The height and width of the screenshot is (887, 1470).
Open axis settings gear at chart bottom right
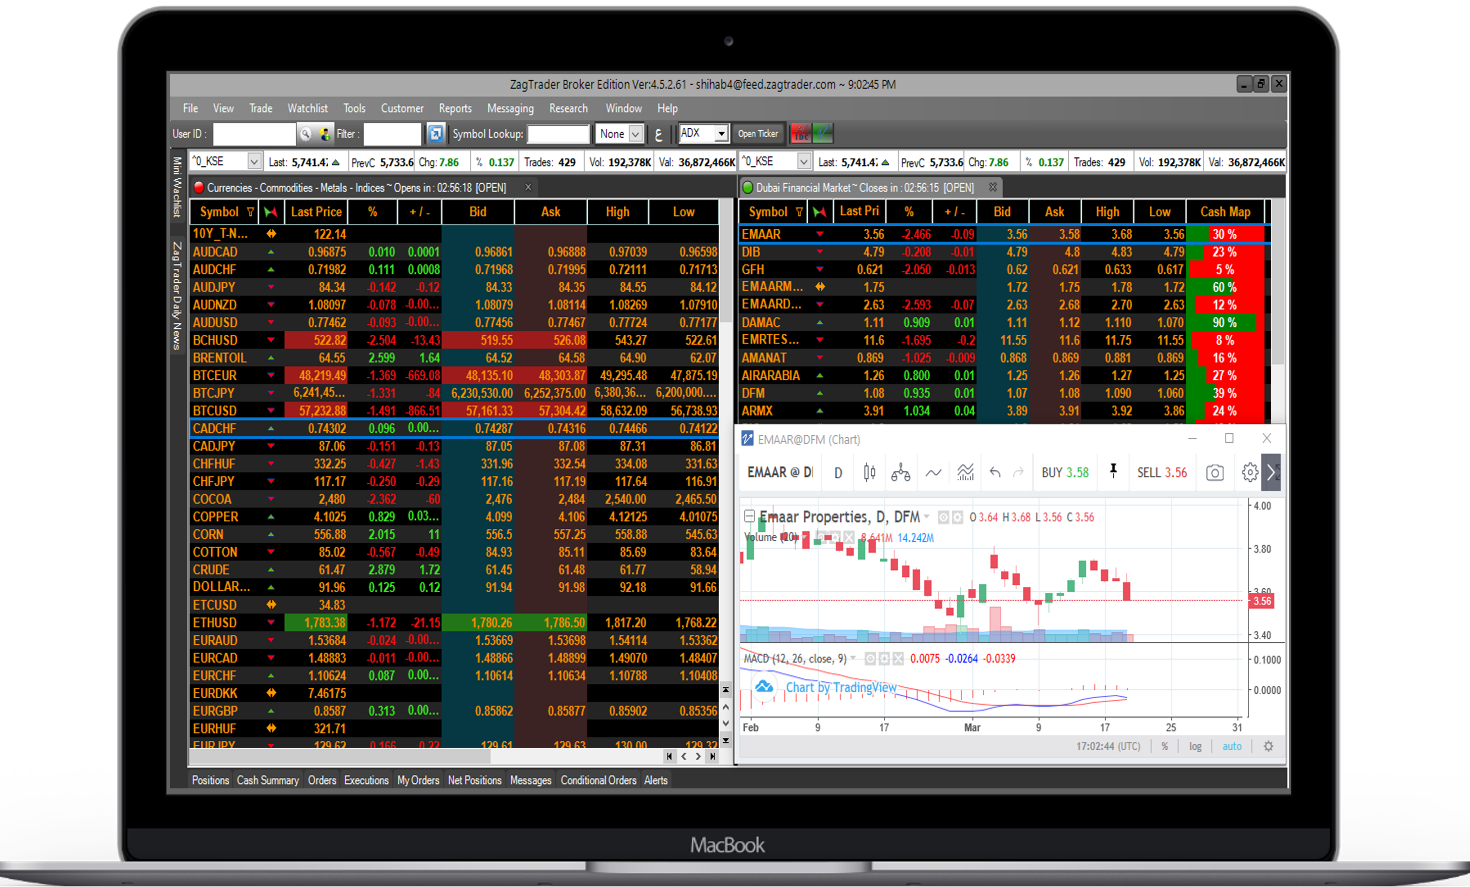point(1268,747)
